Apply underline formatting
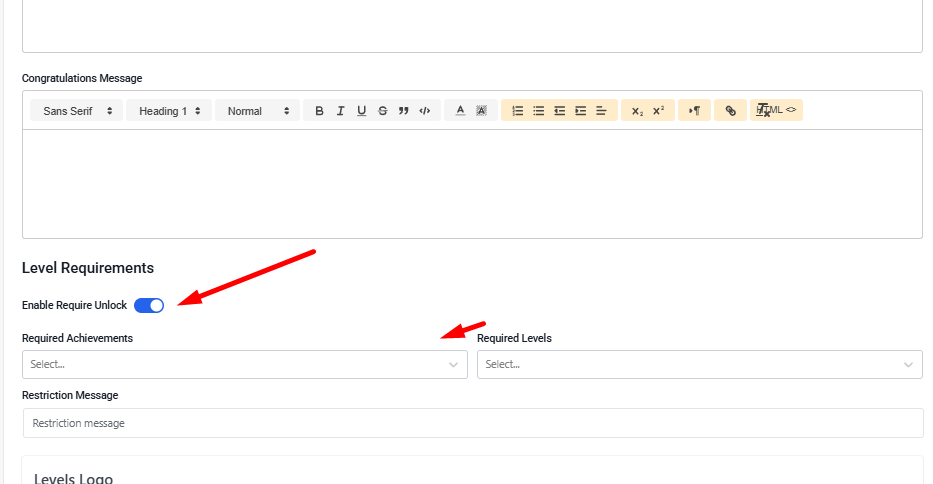 click(x=361, y=111)
